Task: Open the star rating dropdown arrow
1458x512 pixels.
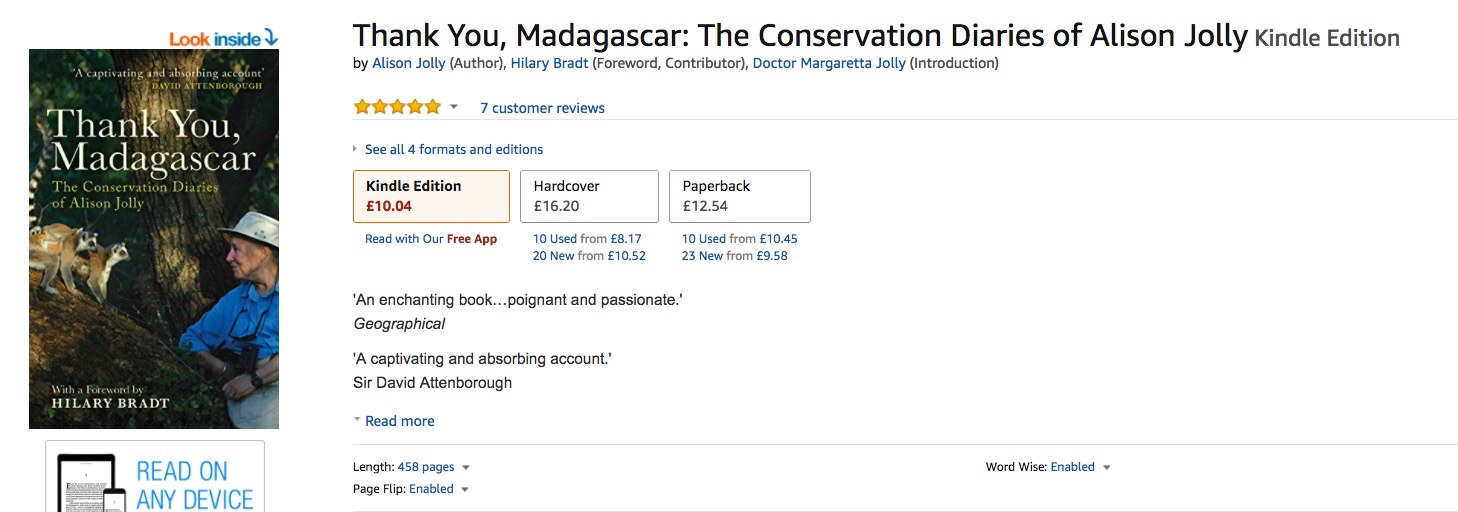Action: click(x=453, y=107)
